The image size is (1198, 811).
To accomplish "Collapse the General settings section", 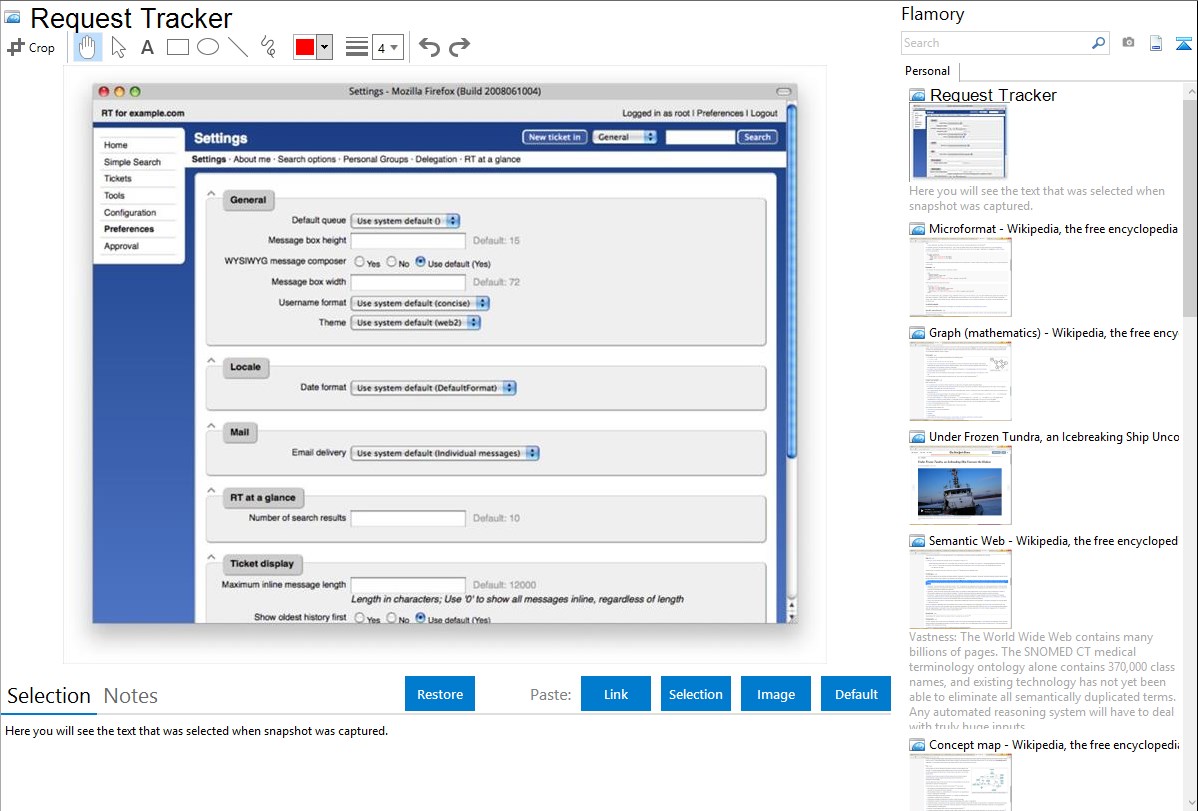I will point(212,193).
